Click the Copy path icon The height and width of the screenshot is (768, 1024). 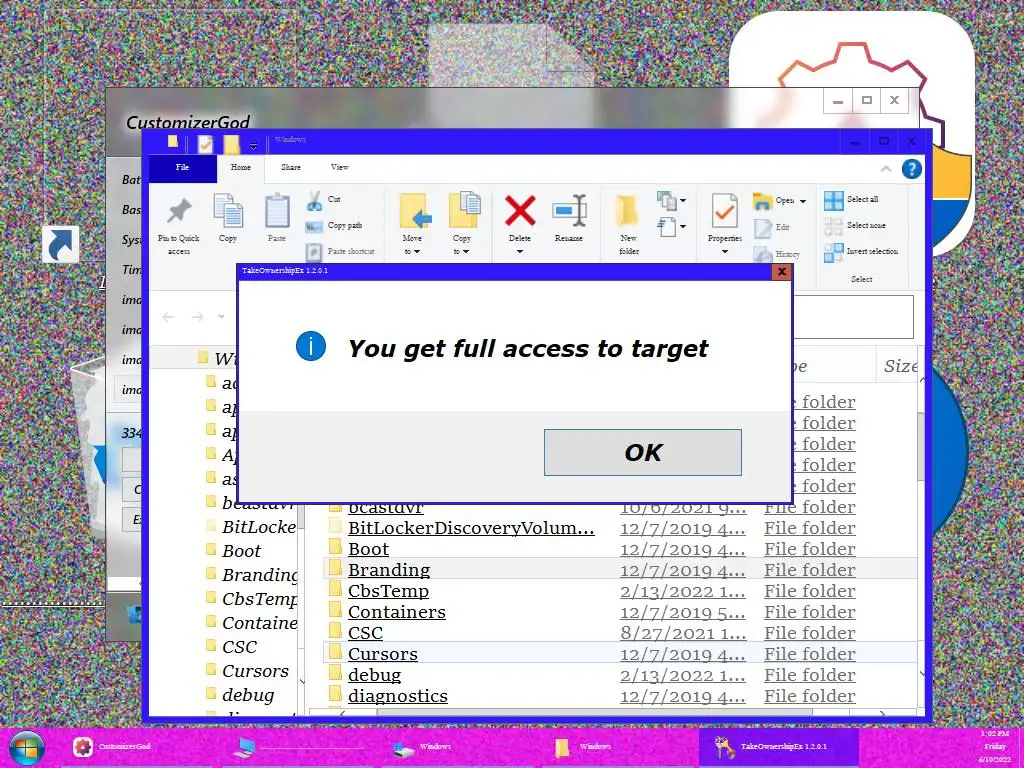314,226
